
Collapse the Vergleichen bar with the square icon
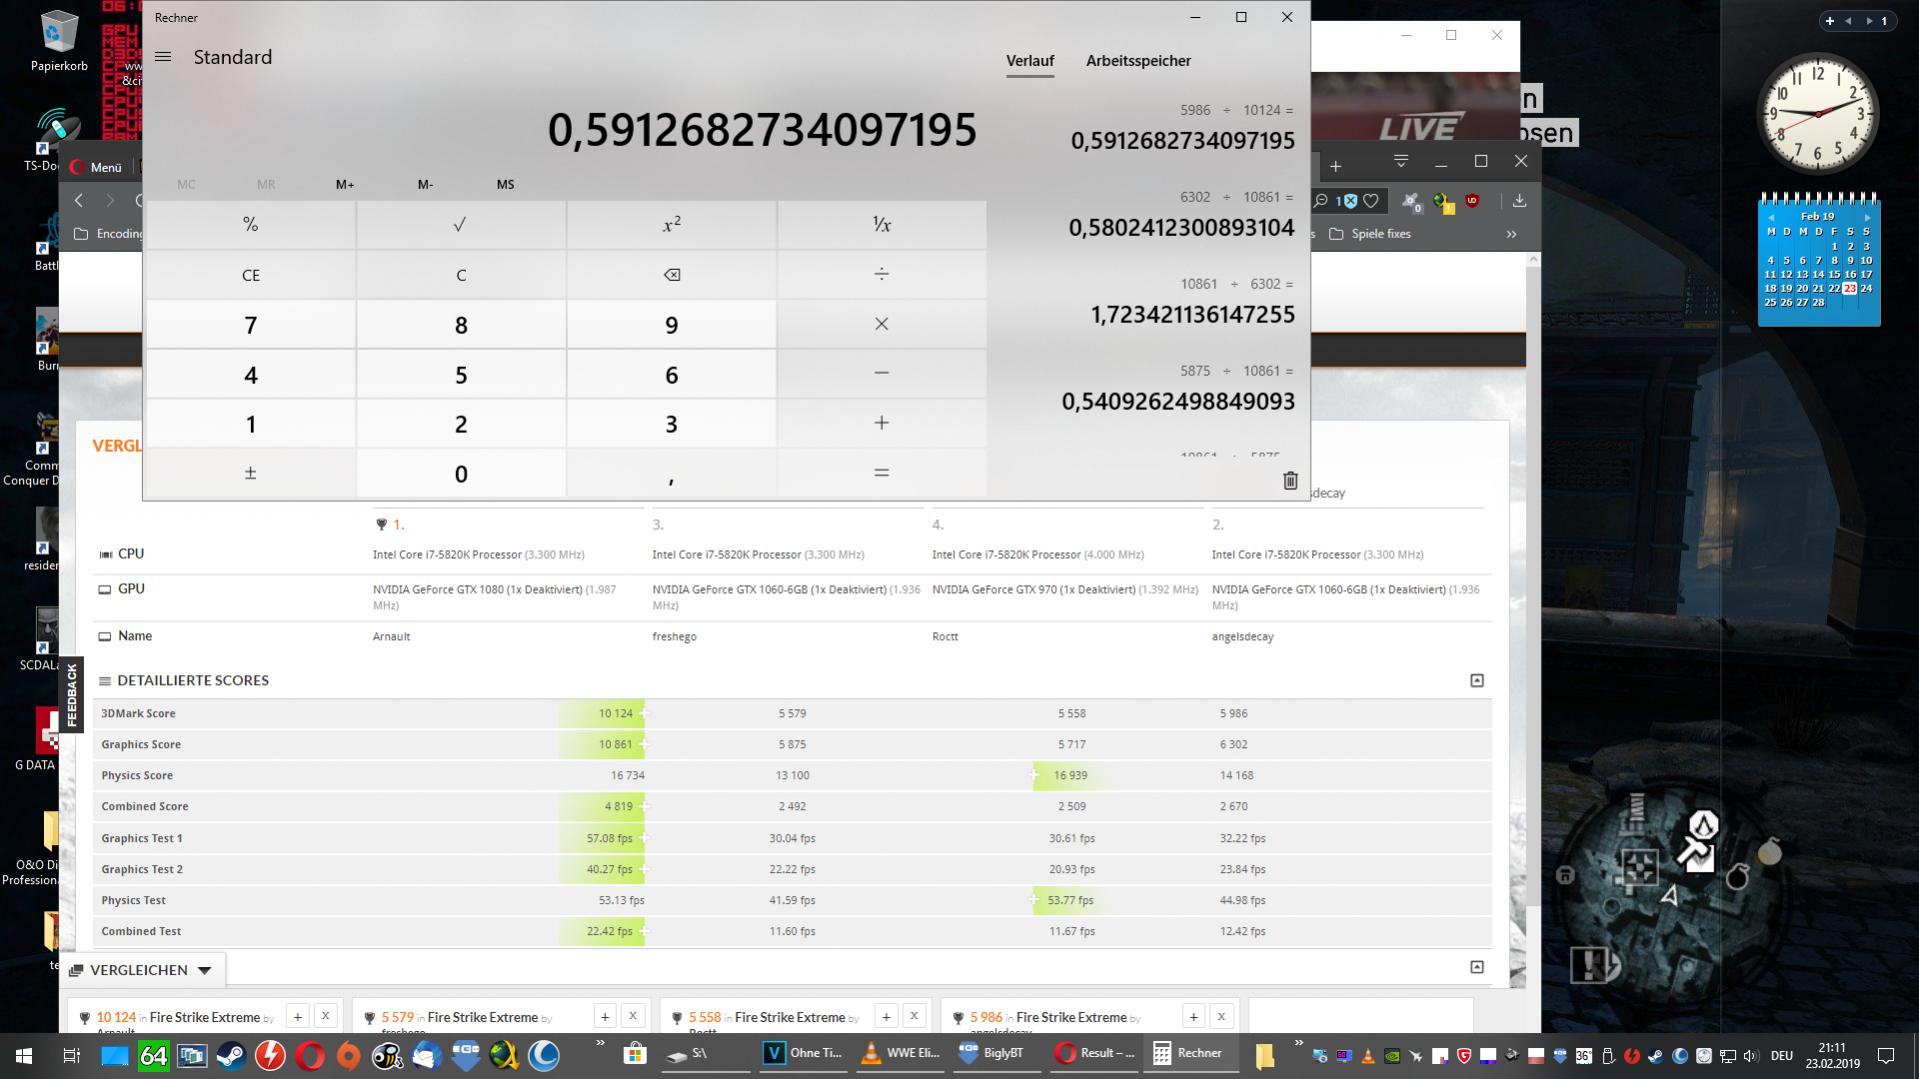(x=1477, y=967)
